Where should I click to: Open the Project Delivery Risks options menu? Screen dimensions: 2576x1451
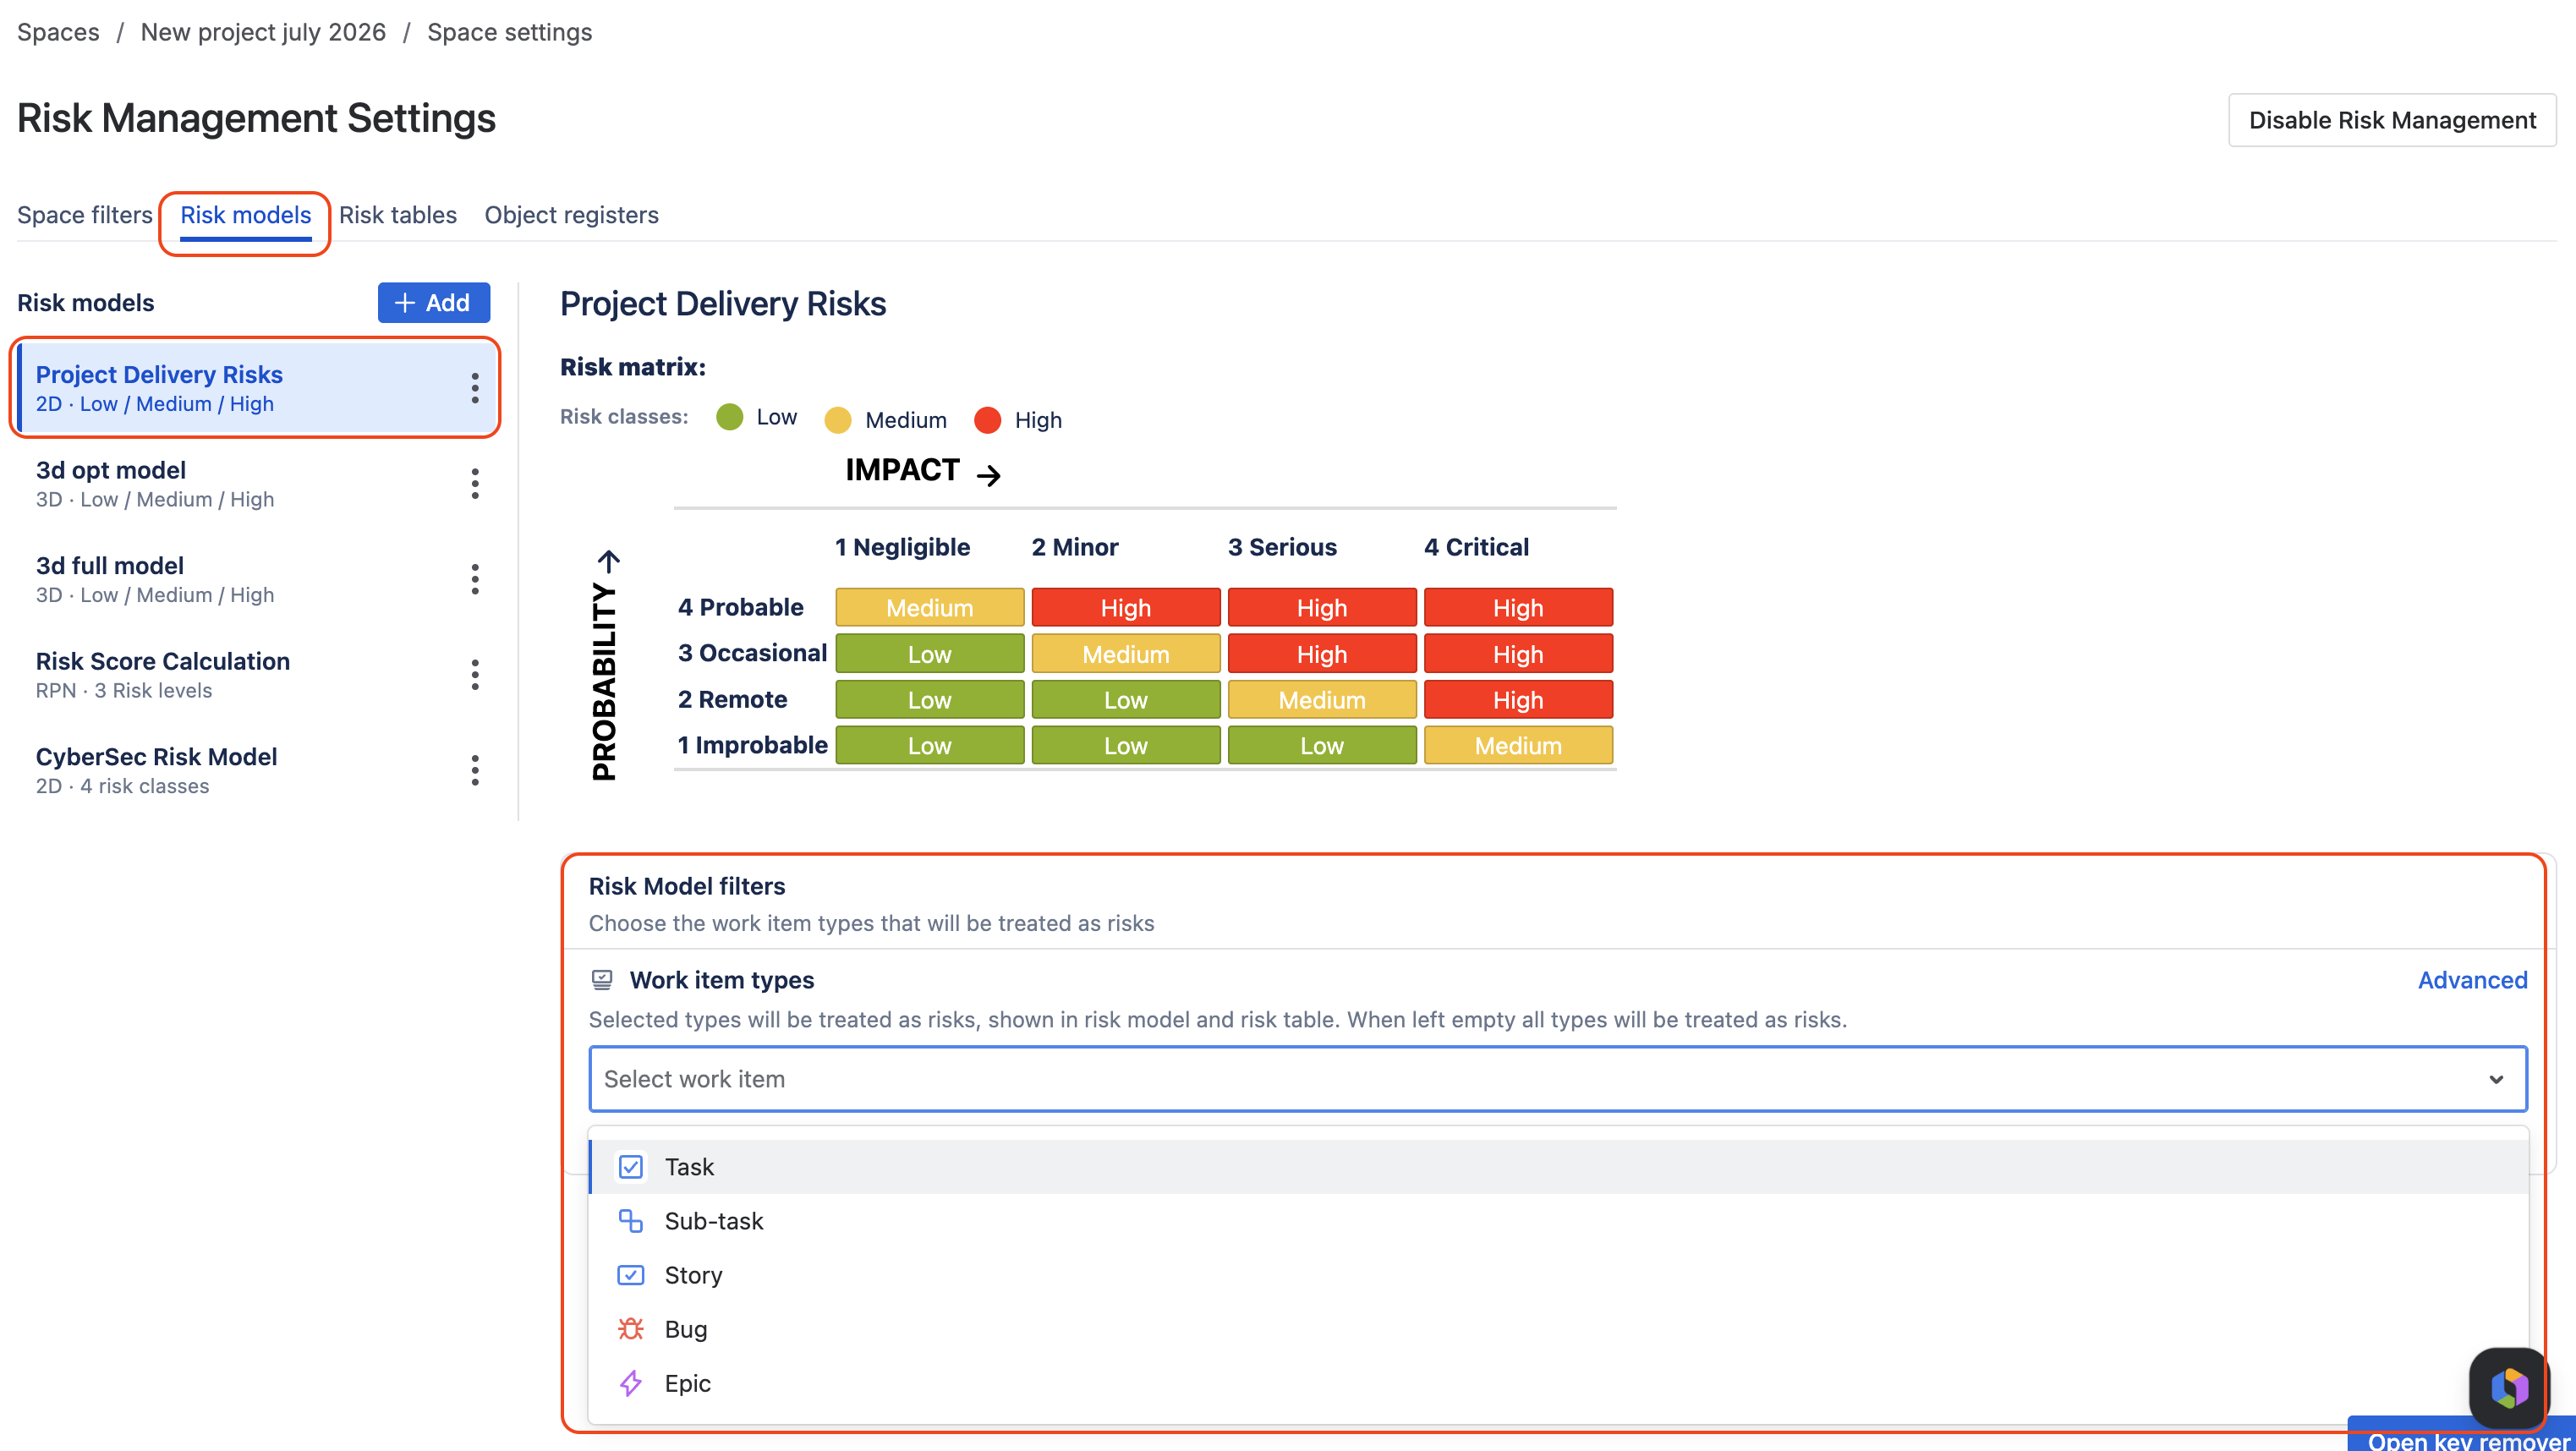[x=475, y=388]
